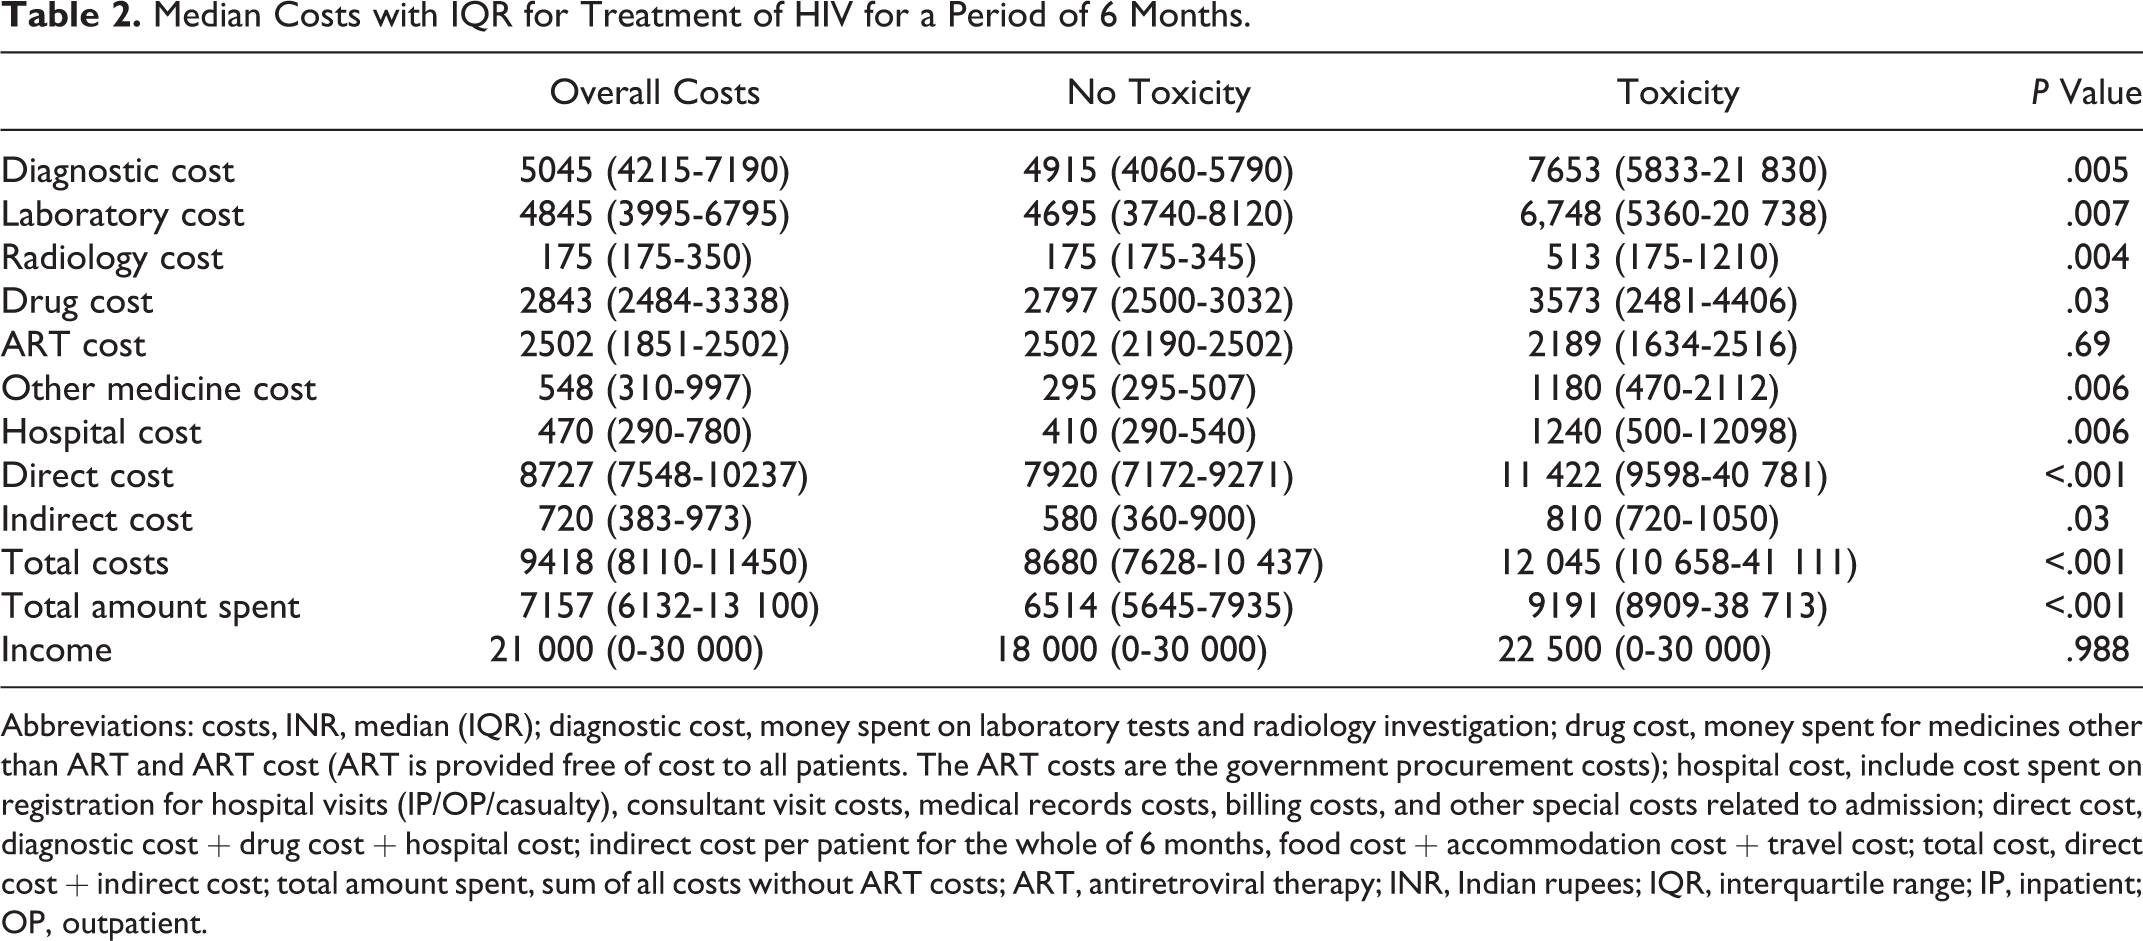2143x941 pixels.
Task: Click the Total costs row label
Action: [84, 562]
